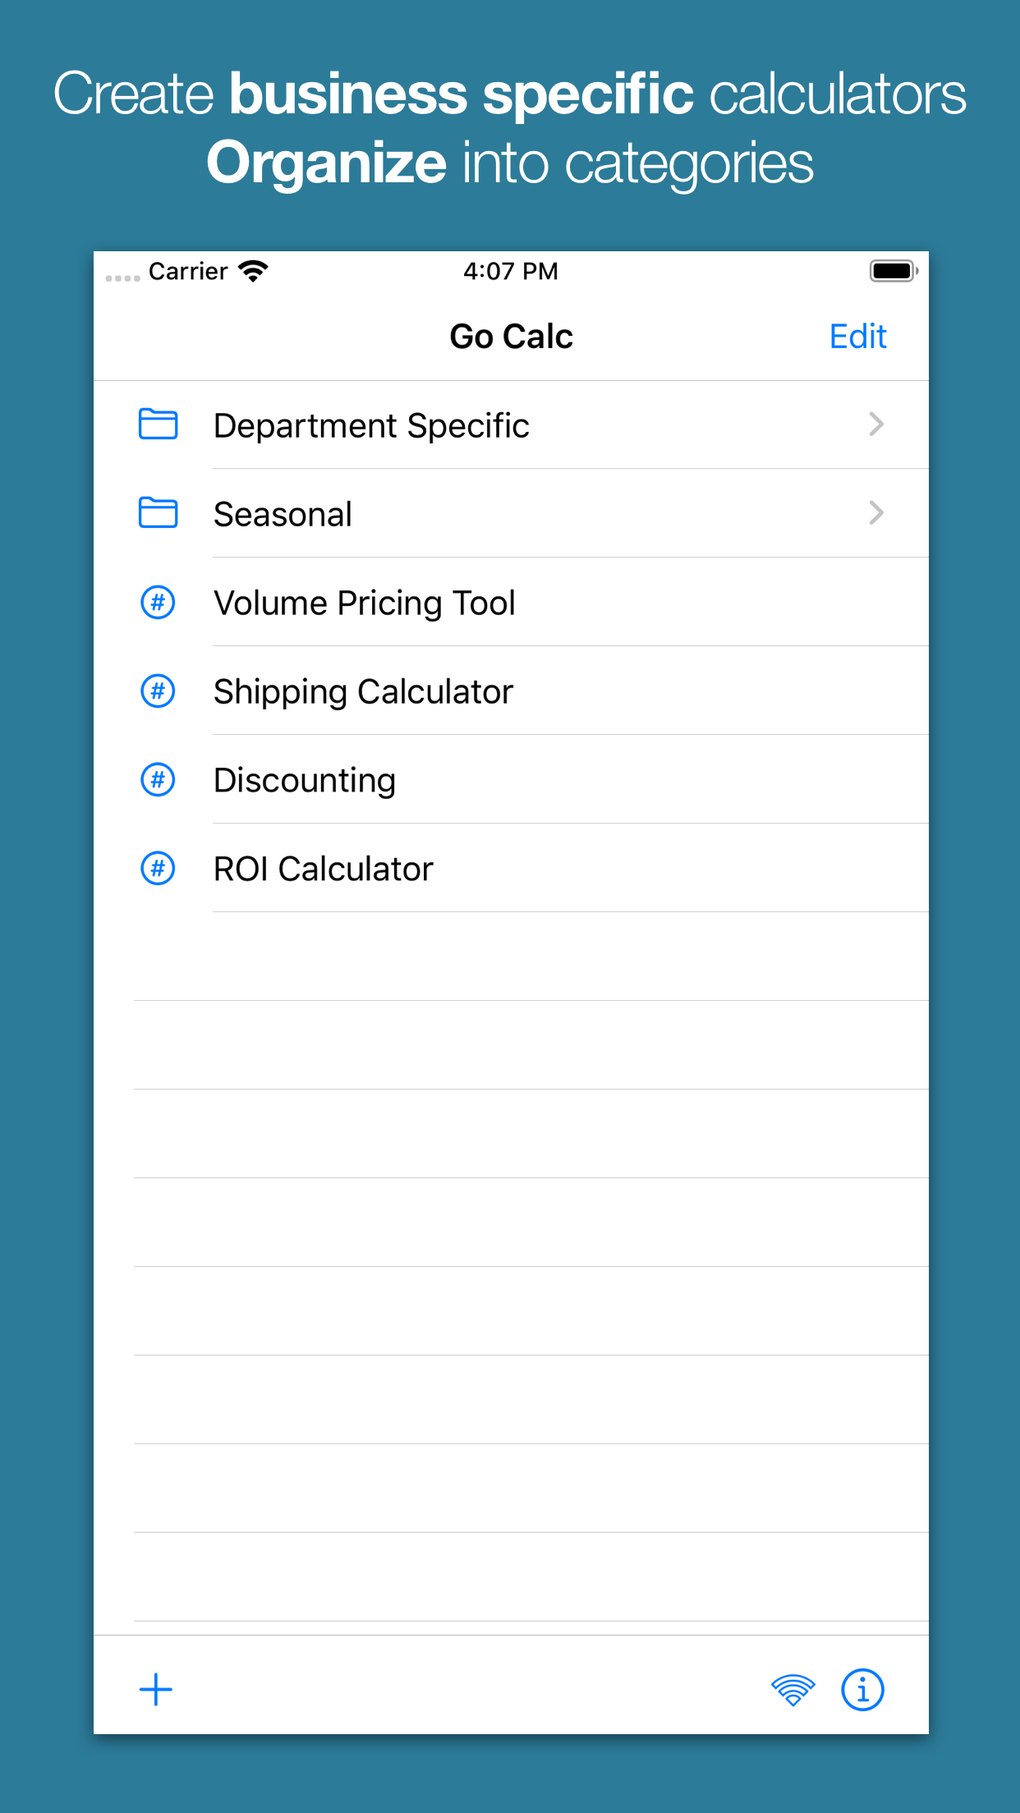Tap the Wi-Fi sharing icon at bottom
The height and width of the screenshot is (1813, 1020).
point(792,1689)
